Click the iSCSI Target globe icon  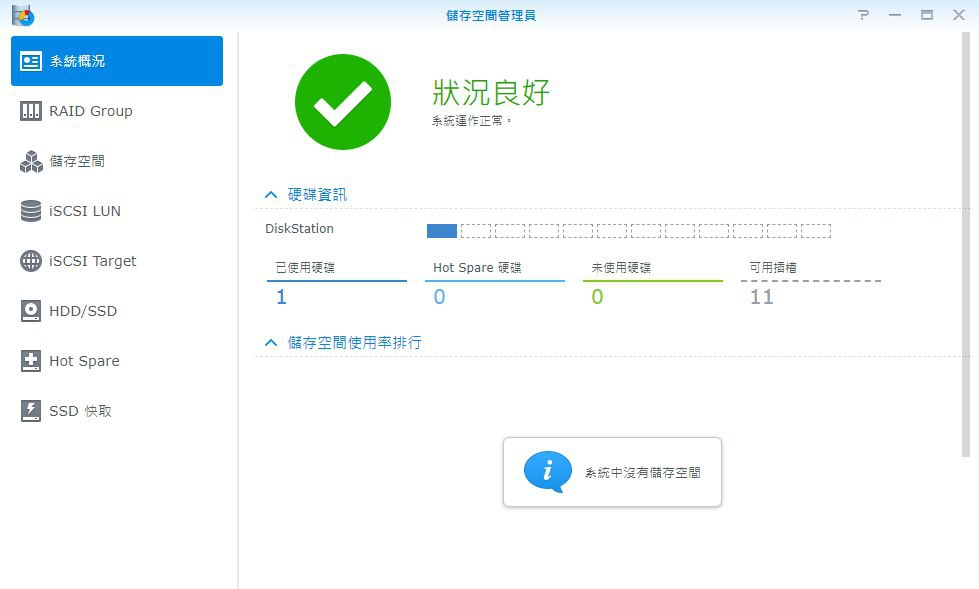click(31, 261)
